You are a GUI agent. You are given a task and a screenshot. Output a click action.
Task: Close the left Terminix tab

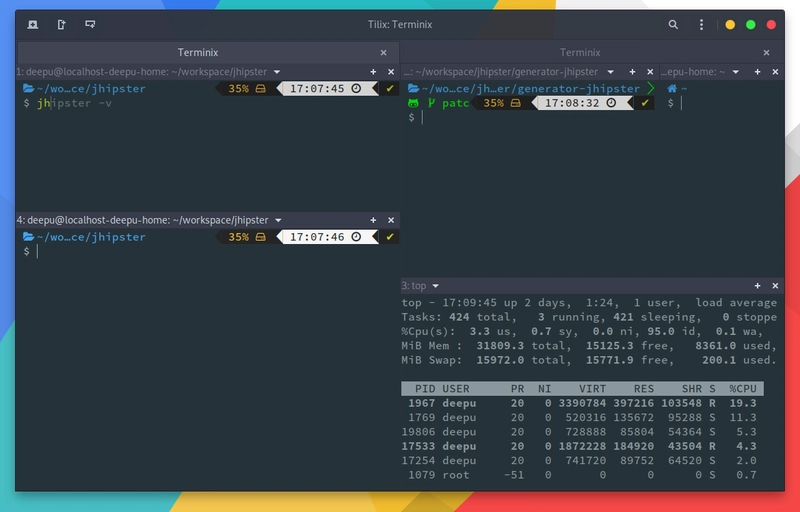point(384,53)
